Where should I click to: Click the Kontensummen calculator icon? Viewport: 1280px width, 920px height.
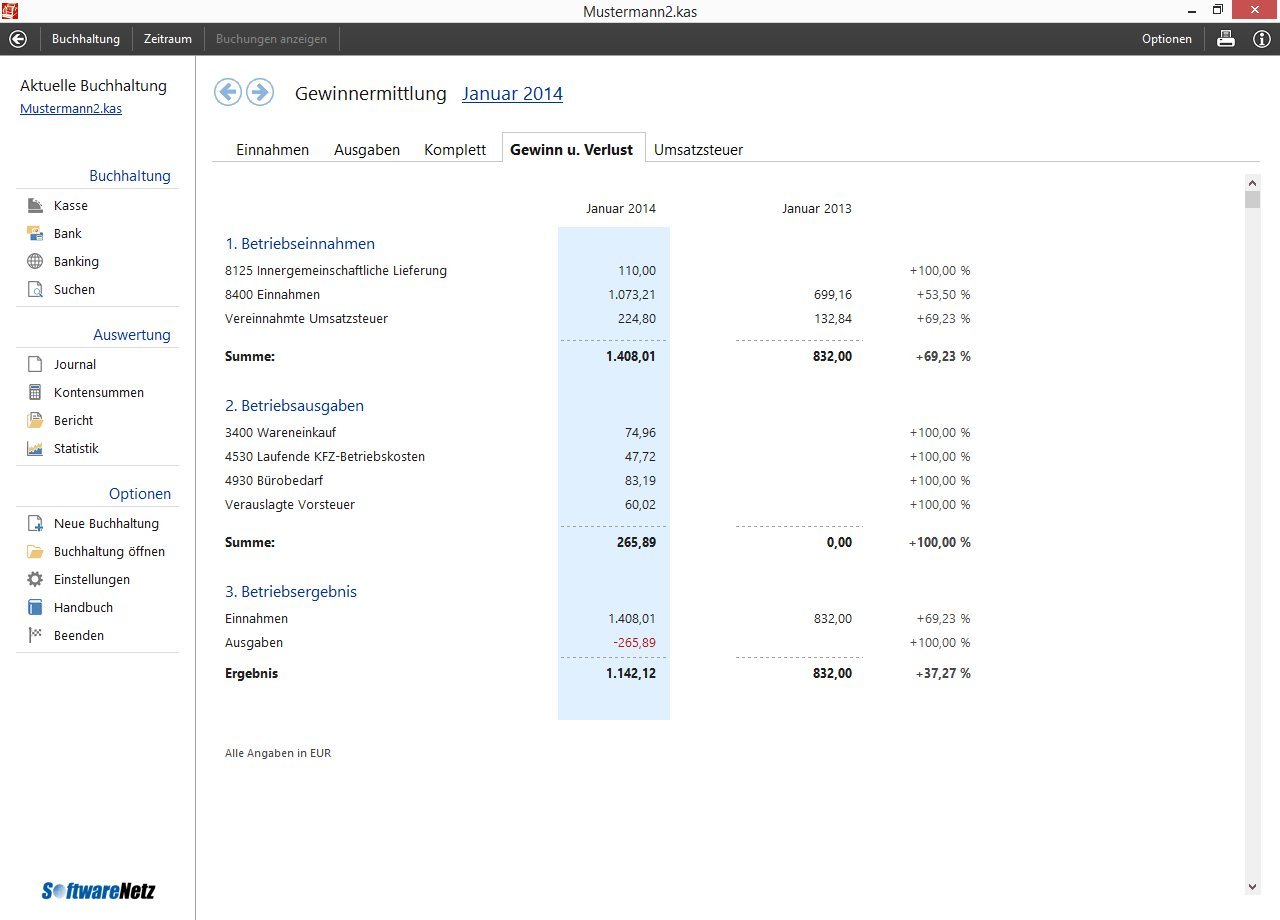[35, 392]
